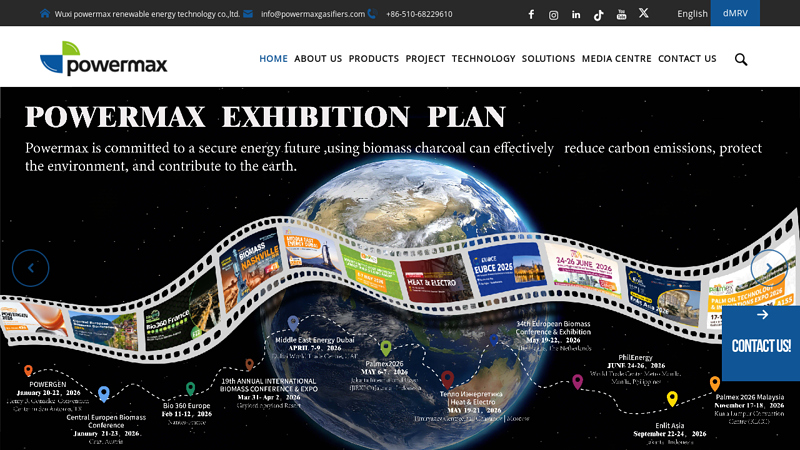Click the +86-510-68229610 phone number
This screenshot has height=450, width=800.
coord(419,14)
